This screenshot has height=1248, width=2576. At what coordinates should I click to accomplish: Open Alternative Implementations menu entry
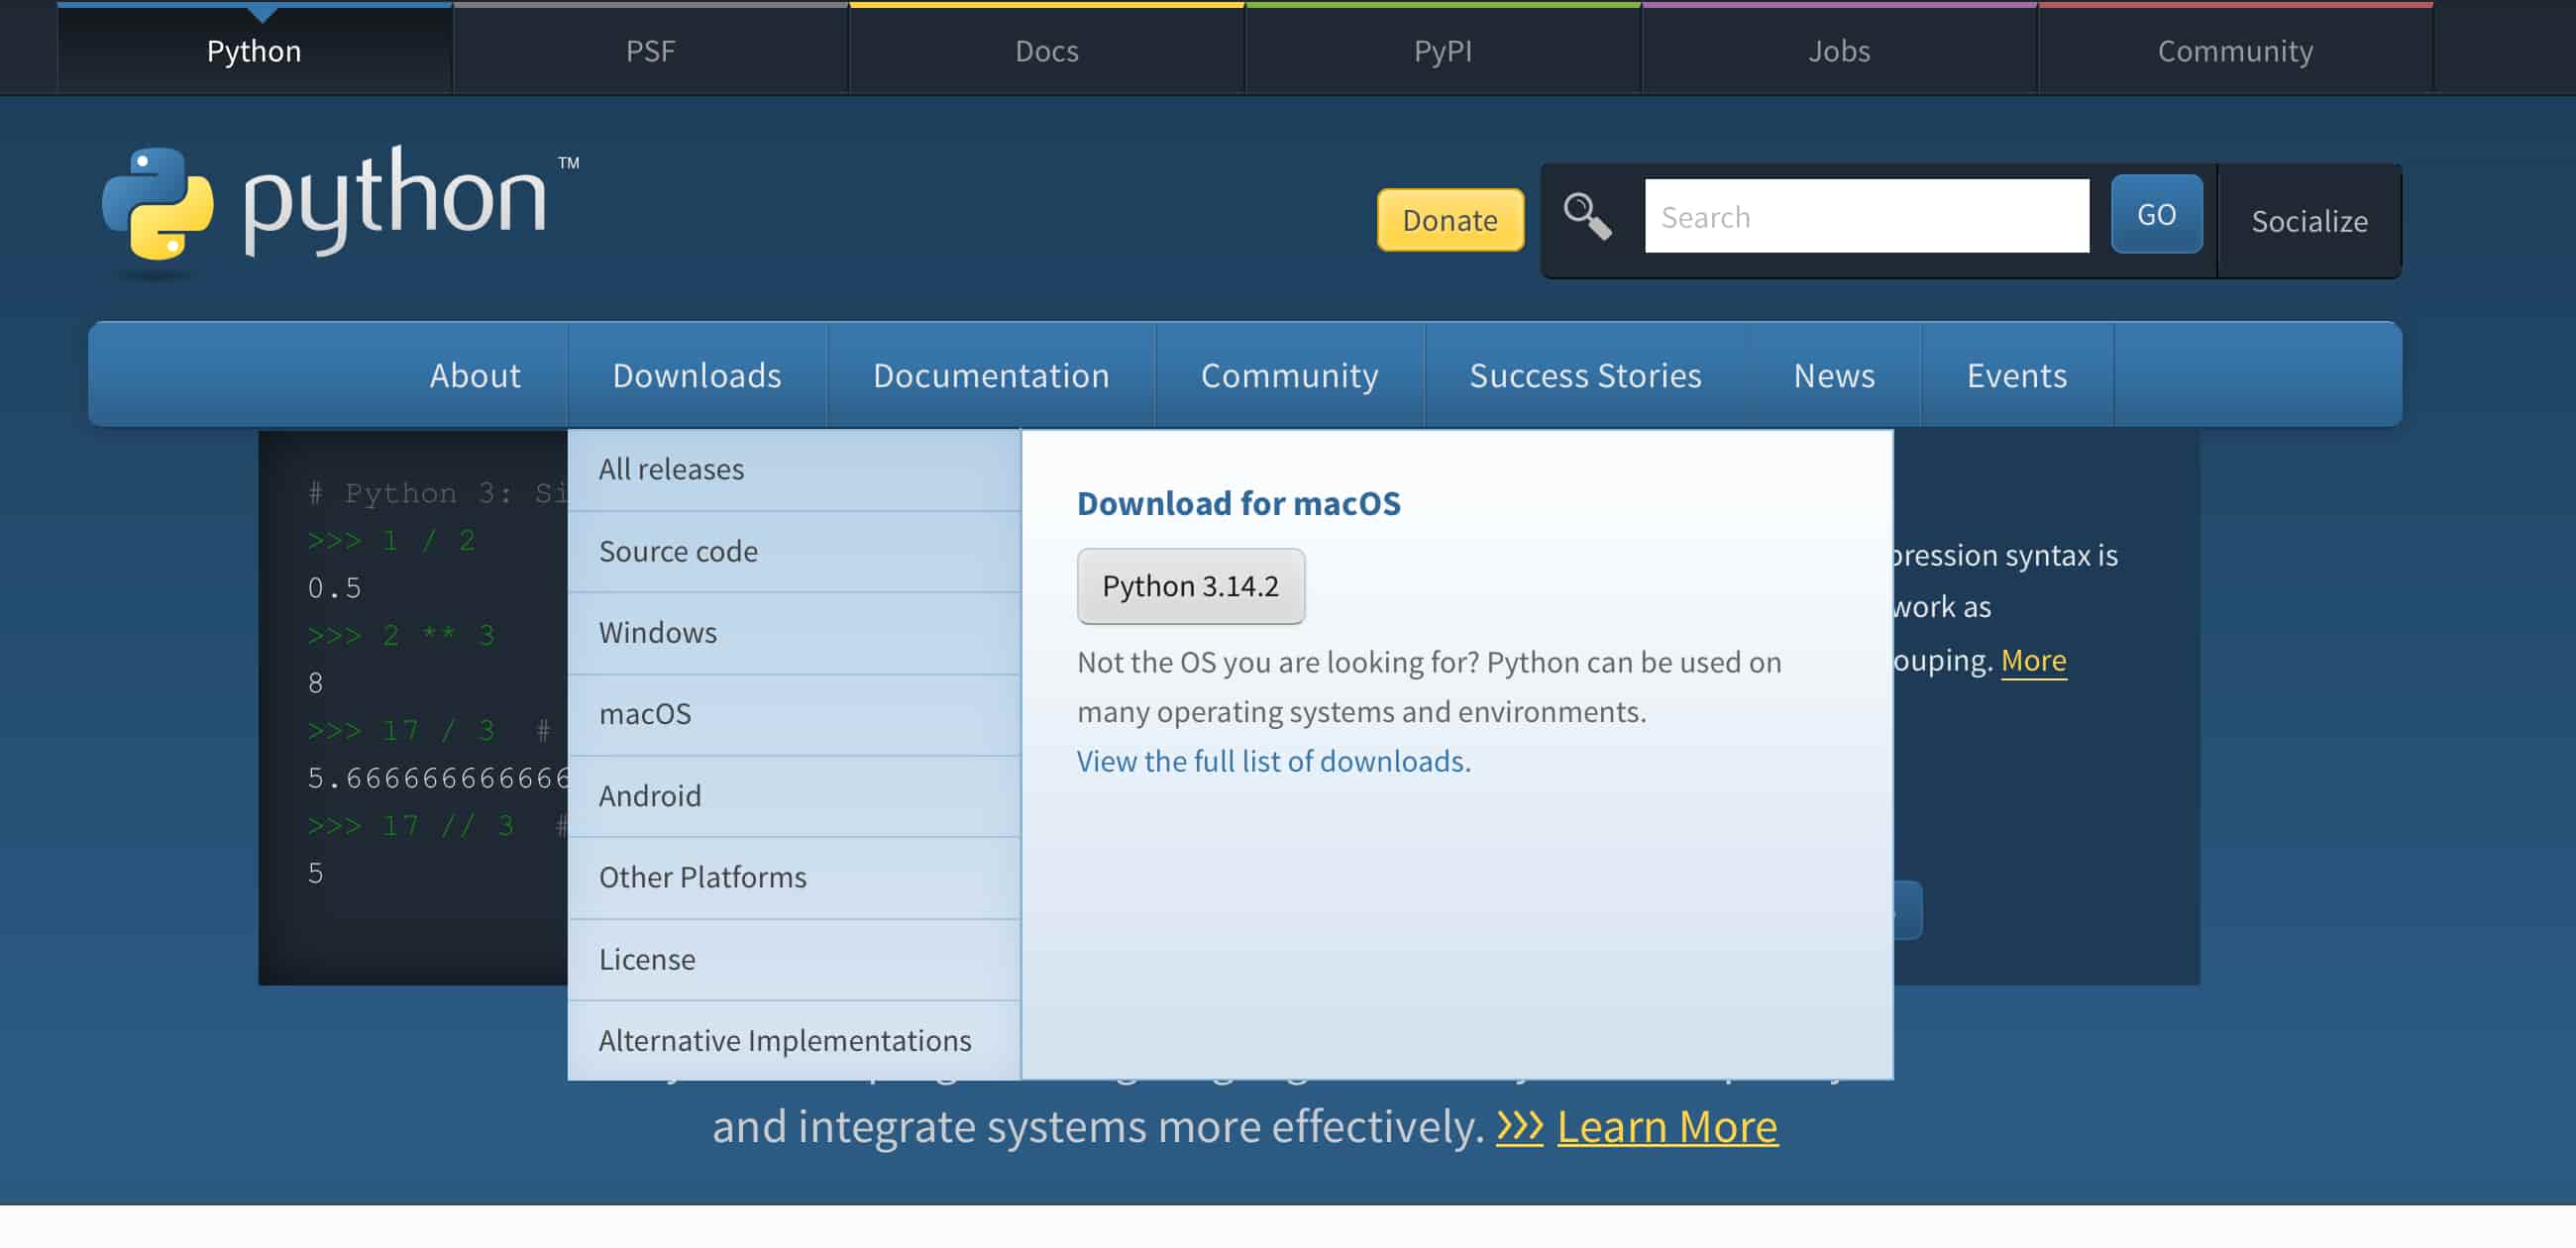[x=784, y=1040]
